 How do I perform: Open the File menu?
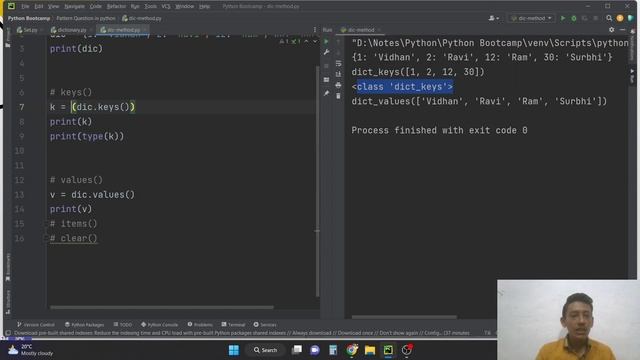click(25, 7)
